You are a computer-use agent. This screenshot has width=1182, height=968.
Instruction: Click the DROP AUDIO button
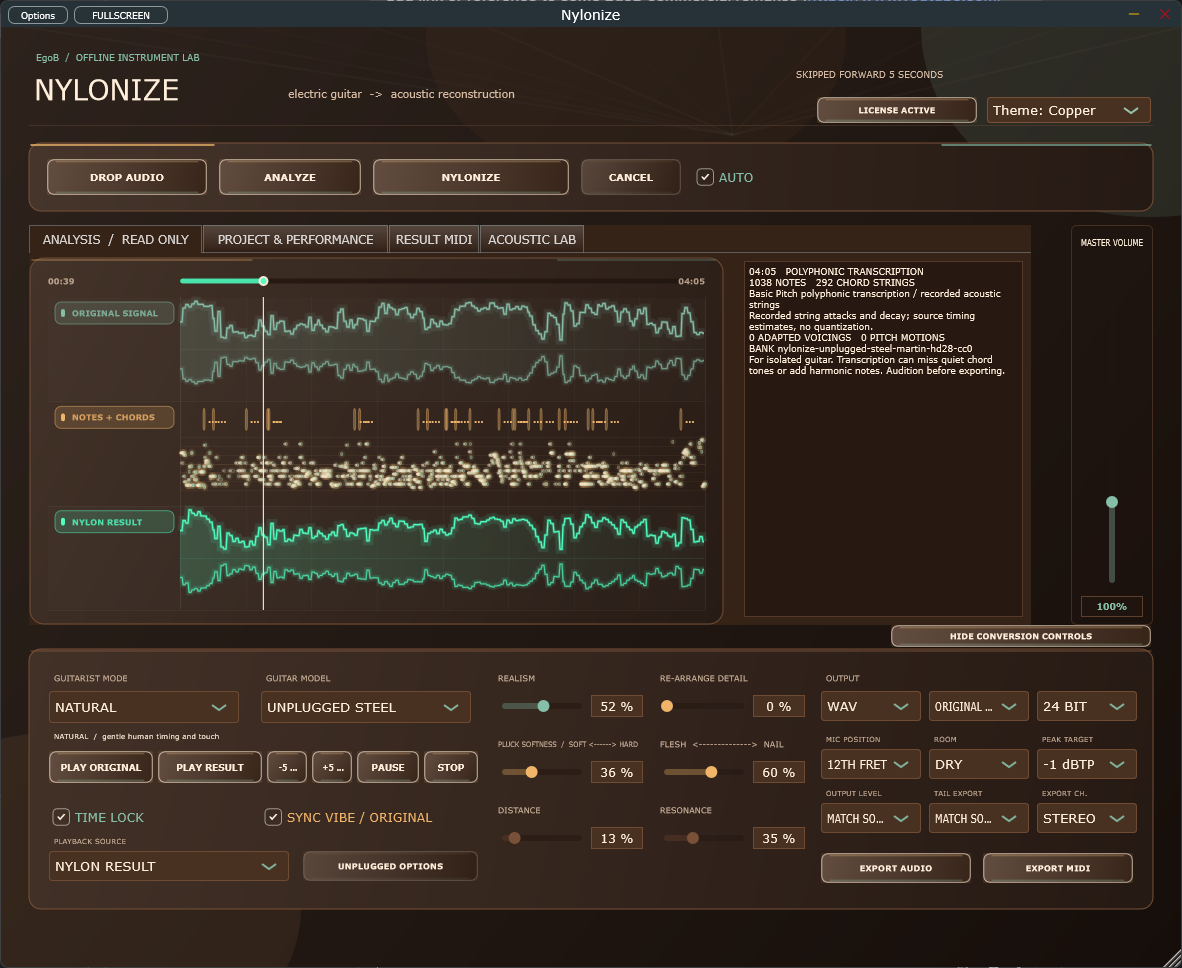point(127,177)
